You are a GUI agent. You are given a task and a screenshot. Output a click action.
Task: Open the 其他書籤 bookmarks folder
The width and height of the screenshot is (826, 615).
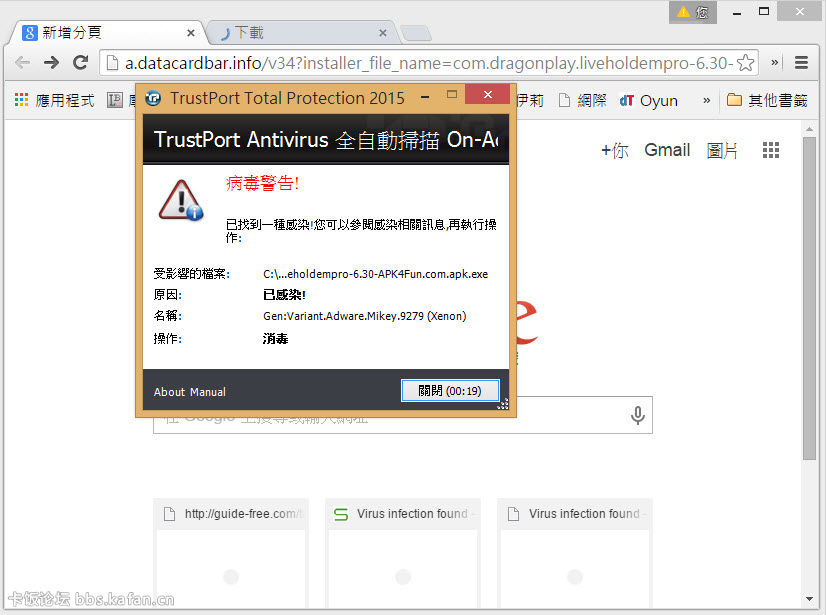pyautogui.click(x=766, y=100)
